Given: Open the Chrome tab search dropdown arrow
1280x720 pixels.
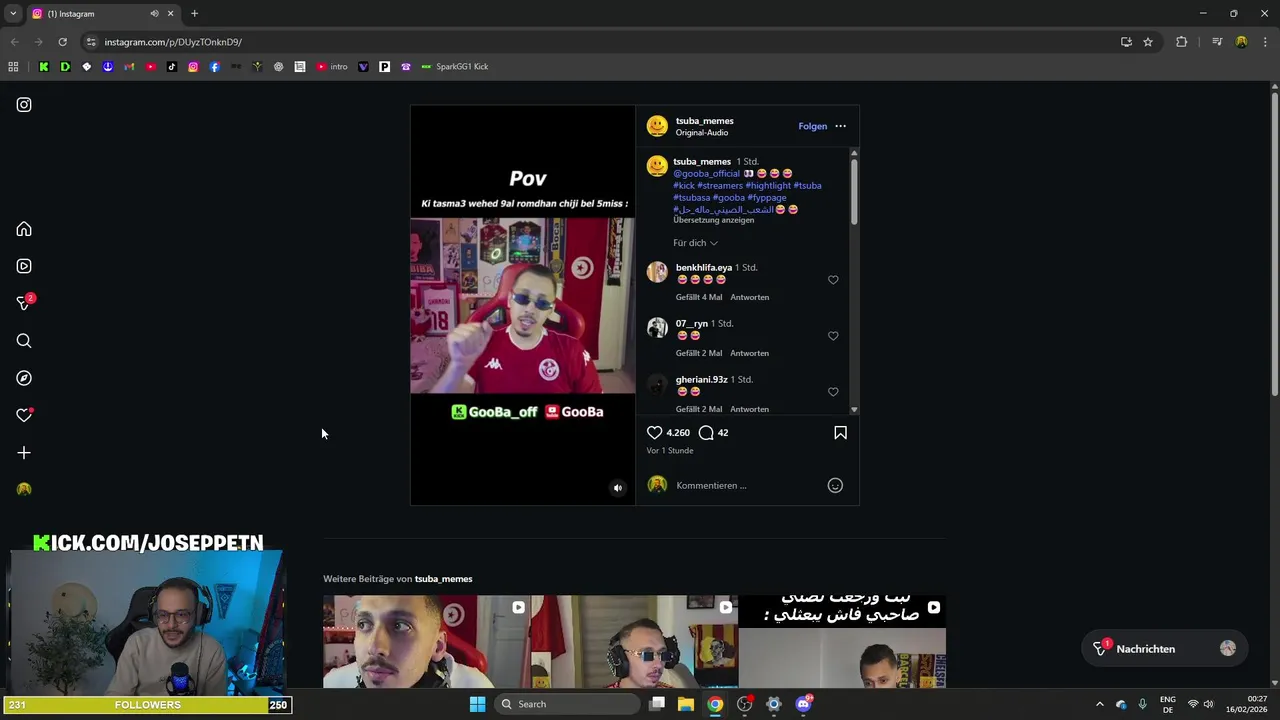Looking at the screenshot, I should click(13, 14).
